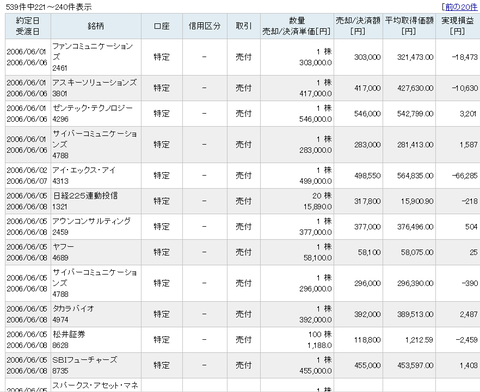Click average cost 389,513.00
The image size is (480, 392).
tap(415, 314)
